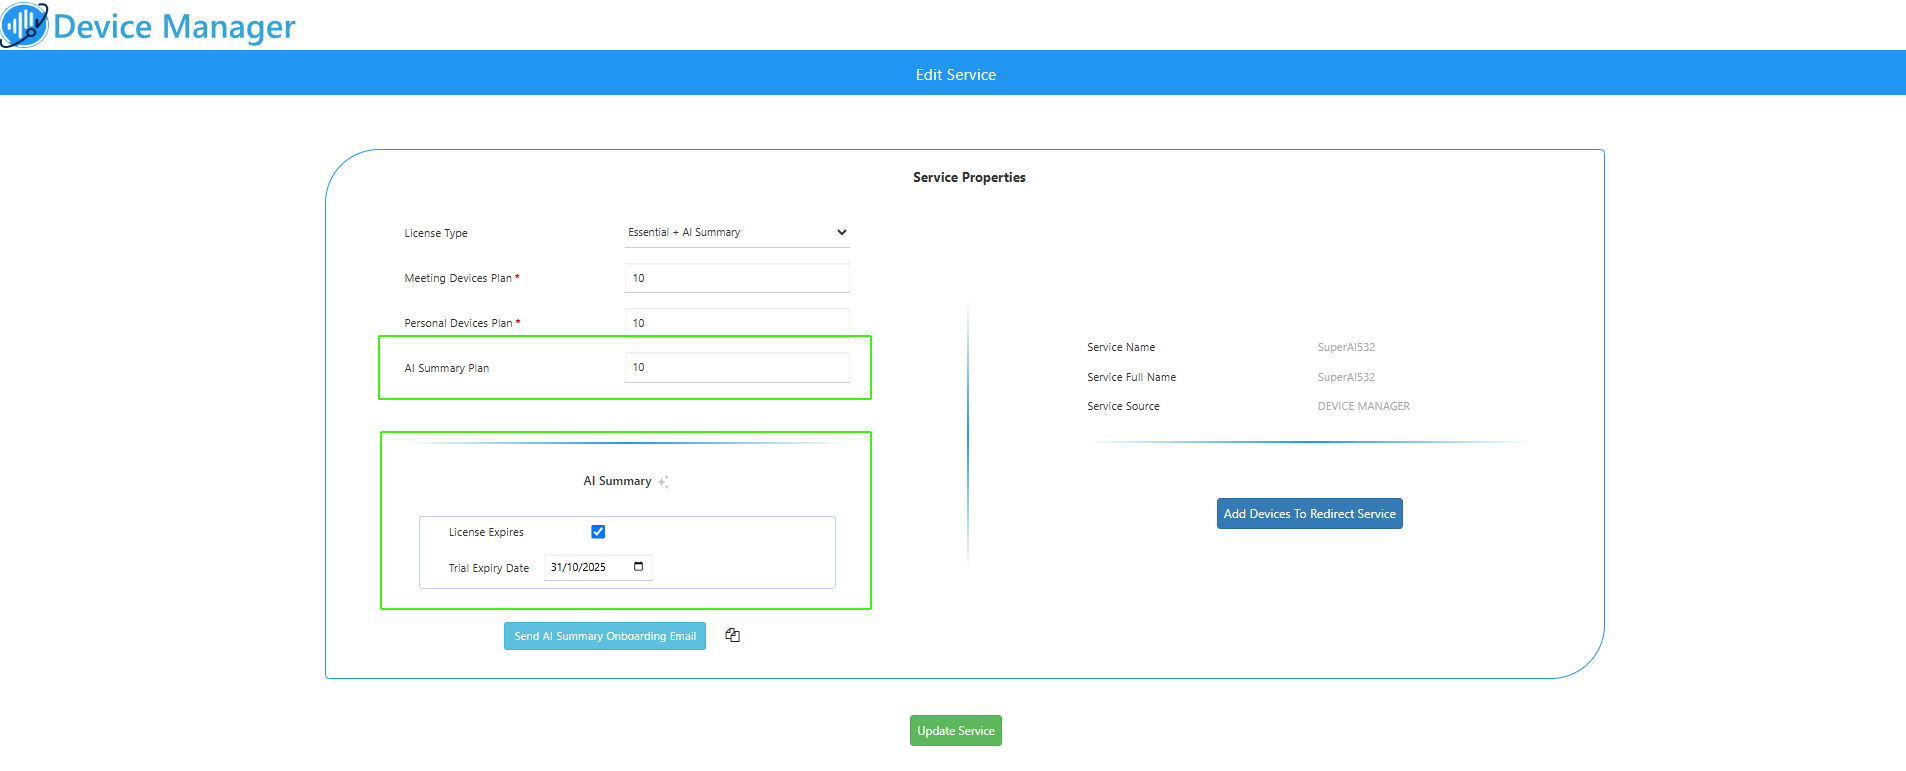Image resolution: width=1906 pixels, height=771 pixels.
Task: Click the DEVICE MANAGER service source value
Action: point(1364,406)
